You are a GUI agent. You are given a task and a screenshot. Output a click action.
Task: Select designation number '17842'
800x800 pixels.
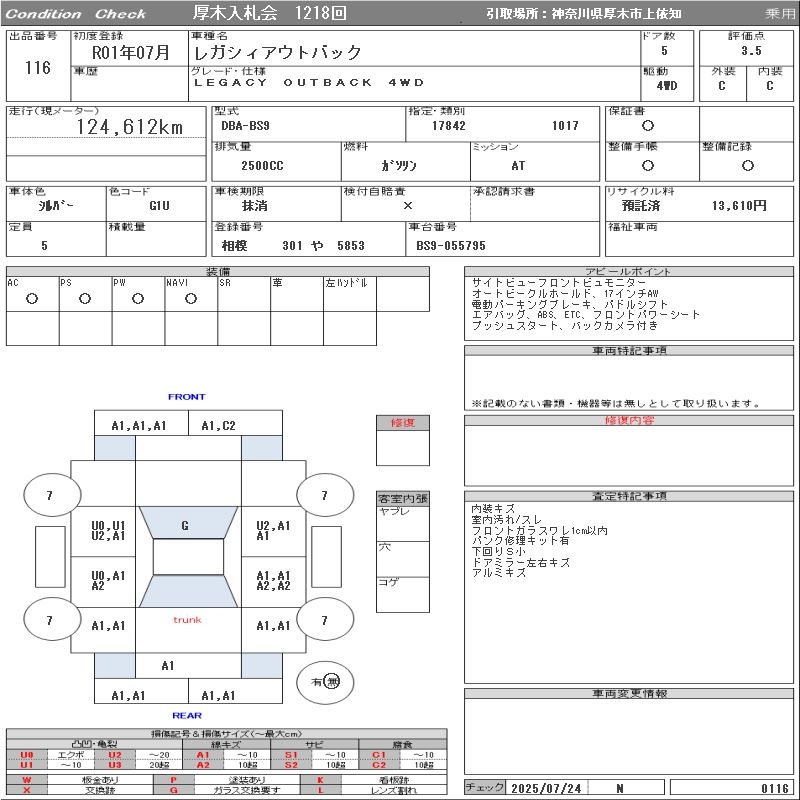[449, 126]
